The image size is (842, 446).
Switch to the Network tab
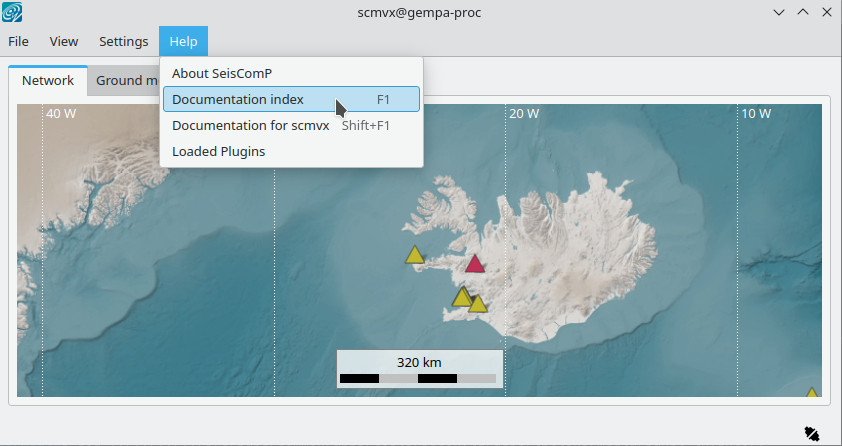[48, 81]
